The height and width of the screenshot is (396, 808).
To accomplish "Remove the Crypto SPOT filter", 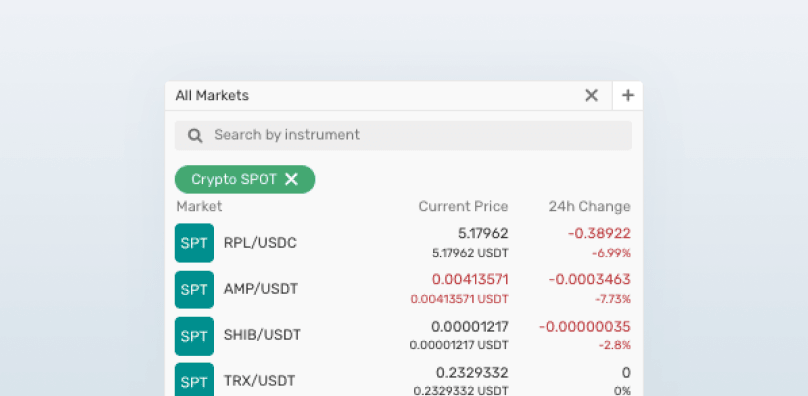I will coord(292,179).
